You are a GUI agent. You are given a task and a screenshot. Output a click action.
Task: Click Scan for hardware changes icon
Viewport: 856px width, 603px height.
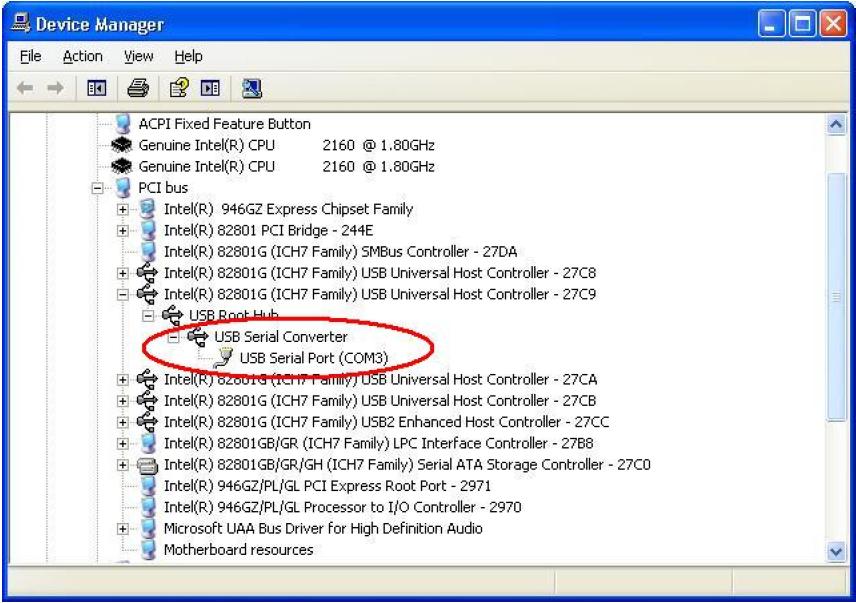(x=252, y=88)
